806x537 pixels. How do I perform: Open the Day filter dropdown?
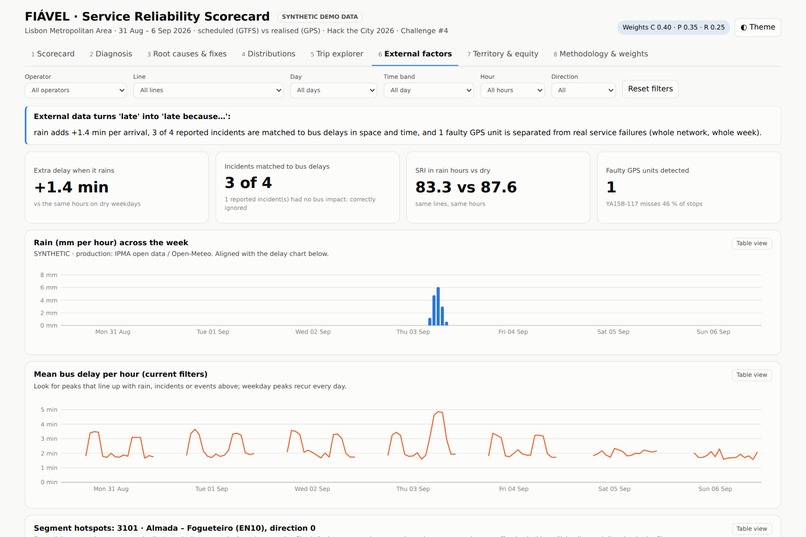click(x=334, y=90)
